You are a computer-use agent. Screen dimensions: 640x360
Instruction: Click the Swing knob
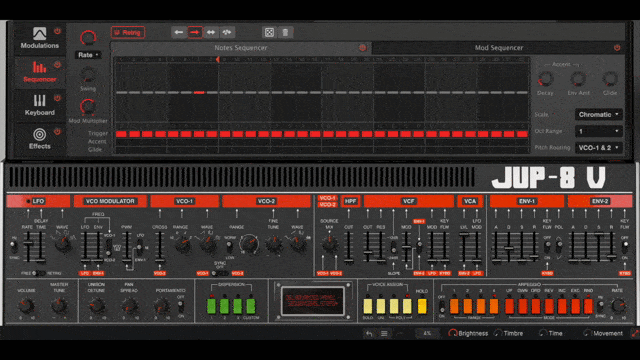point(88,76)
